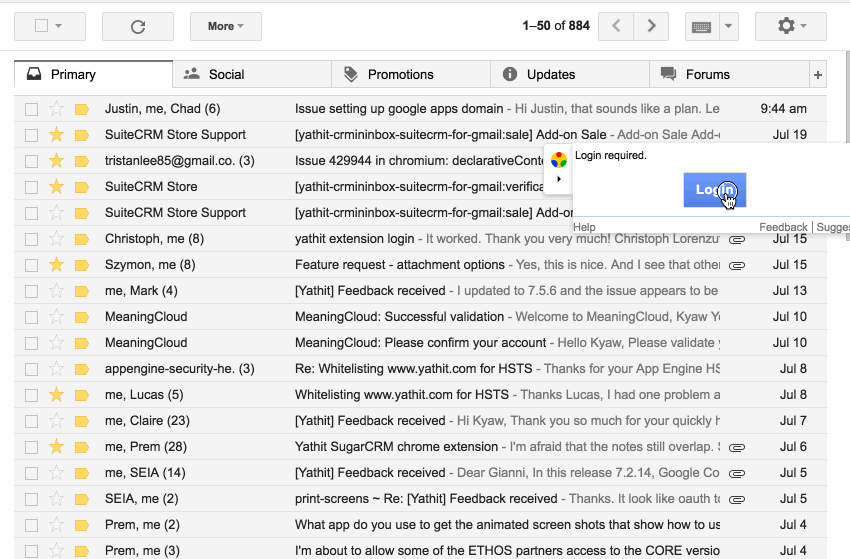Image resolution: width=850 pixels, height=559 pixels.
Task: Click the colorful Yathit extension icon
Action: click(x=558, y=160)
